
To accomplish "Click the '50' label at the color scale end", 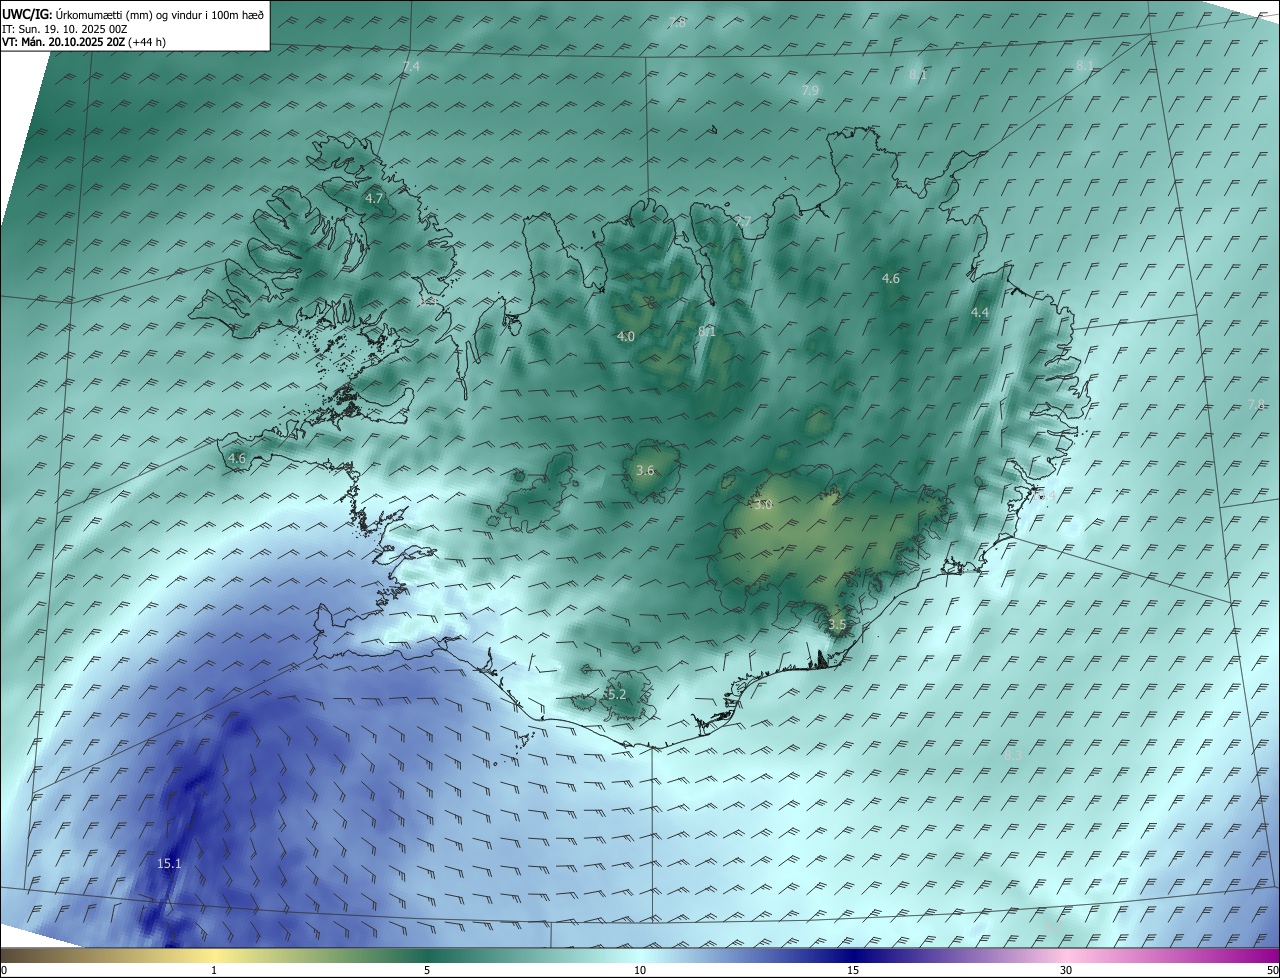I will pyautogui.click(x=1271, y=970).
